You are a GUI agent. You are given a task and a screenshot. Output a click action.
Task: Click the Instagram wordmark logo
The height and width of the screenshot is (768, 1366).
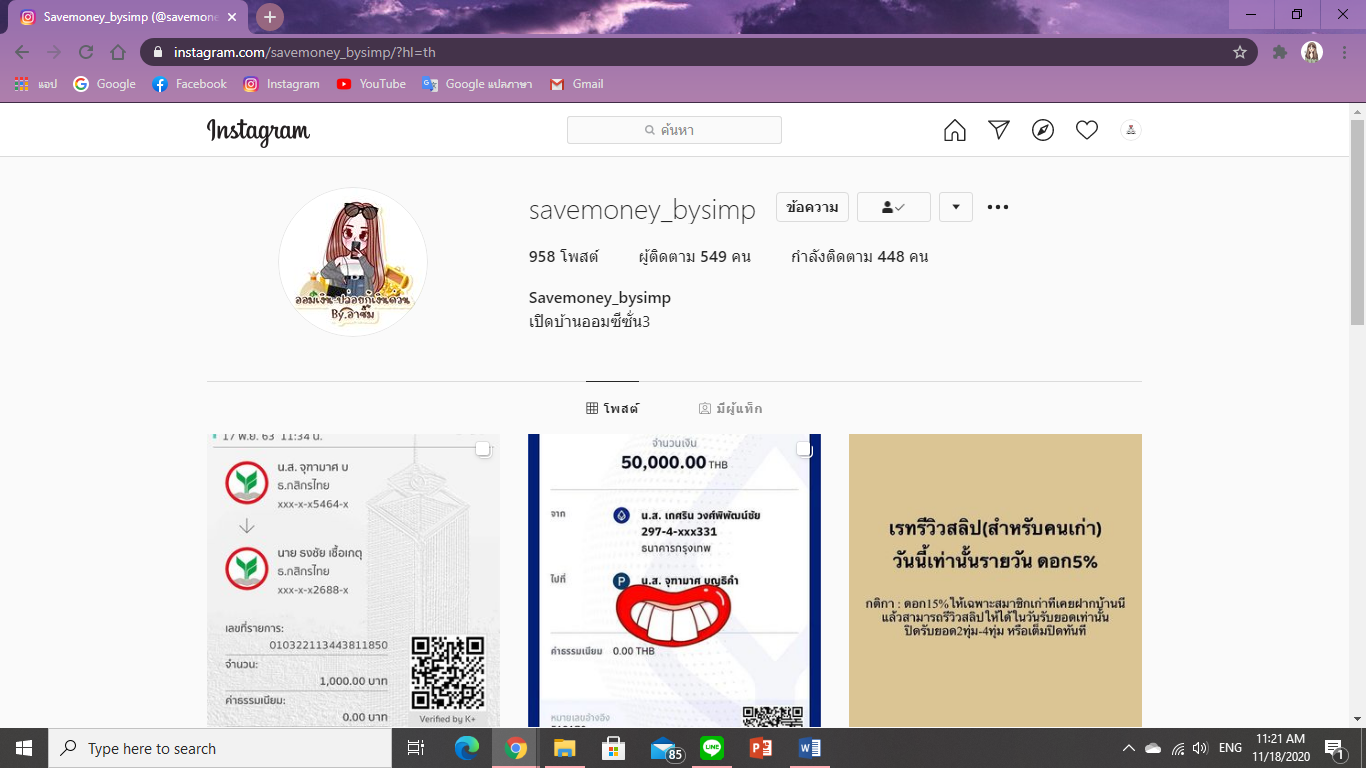tap(258, 131)
